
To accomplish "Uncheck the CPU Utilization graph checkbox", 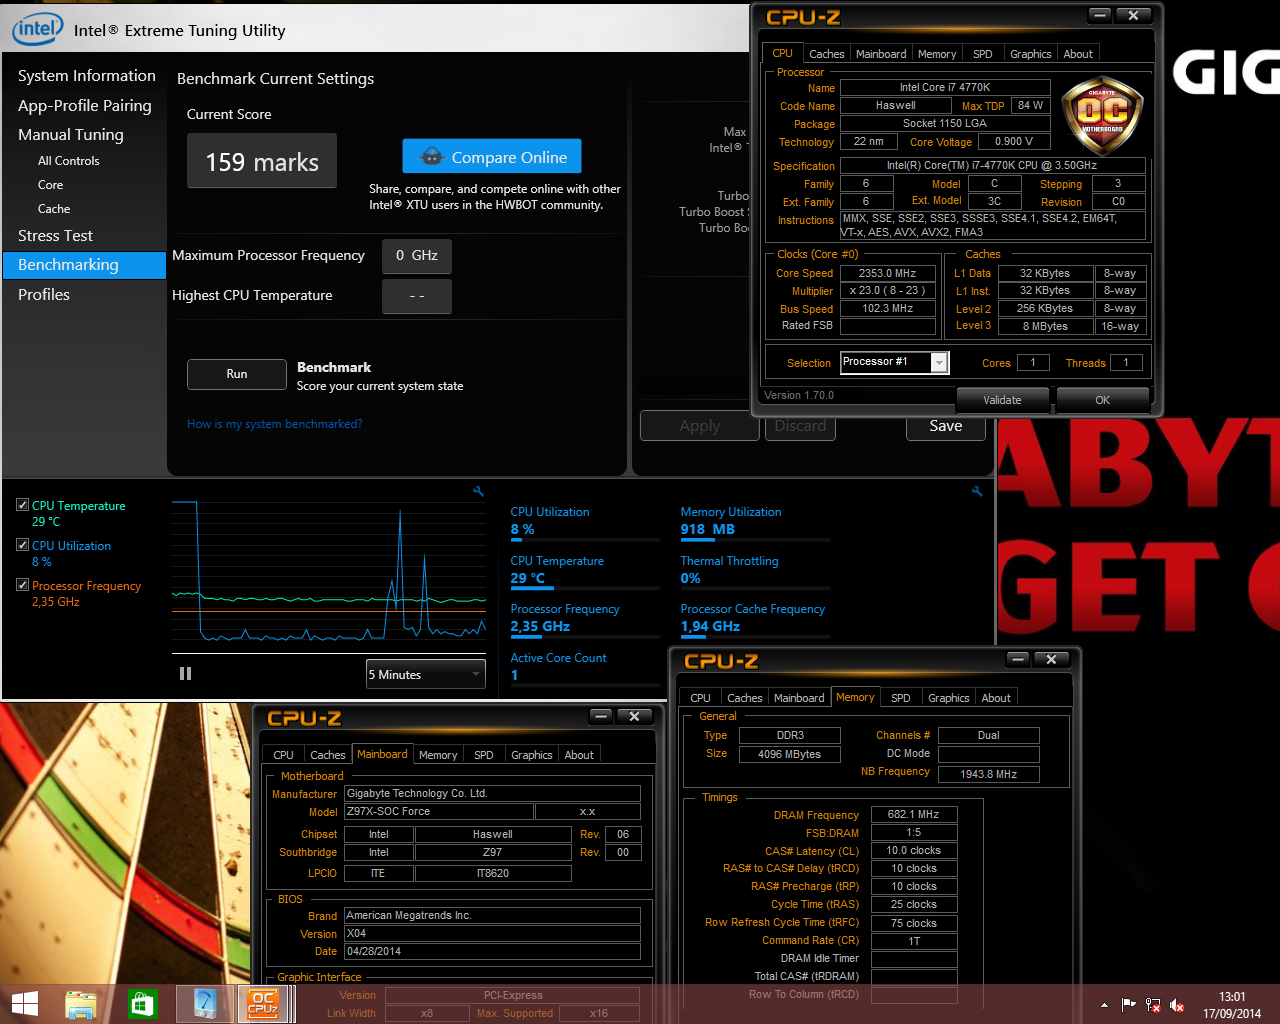I will click(x=22, y=545).
